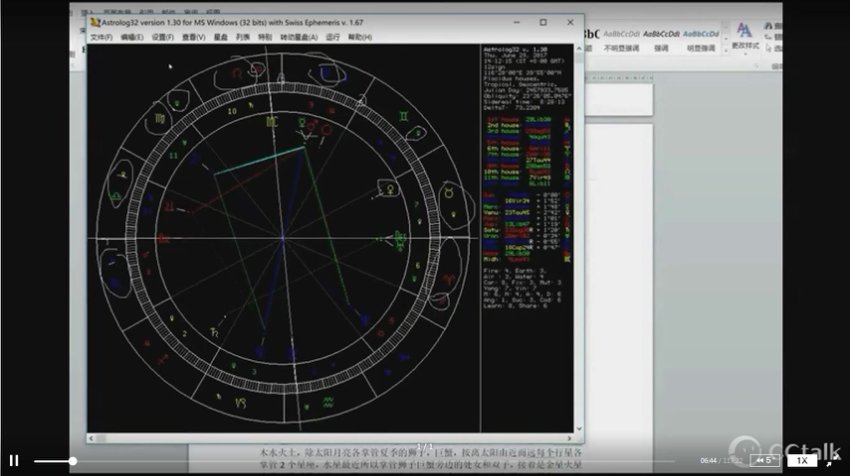Pause the video playback

[x=14, y=460]
